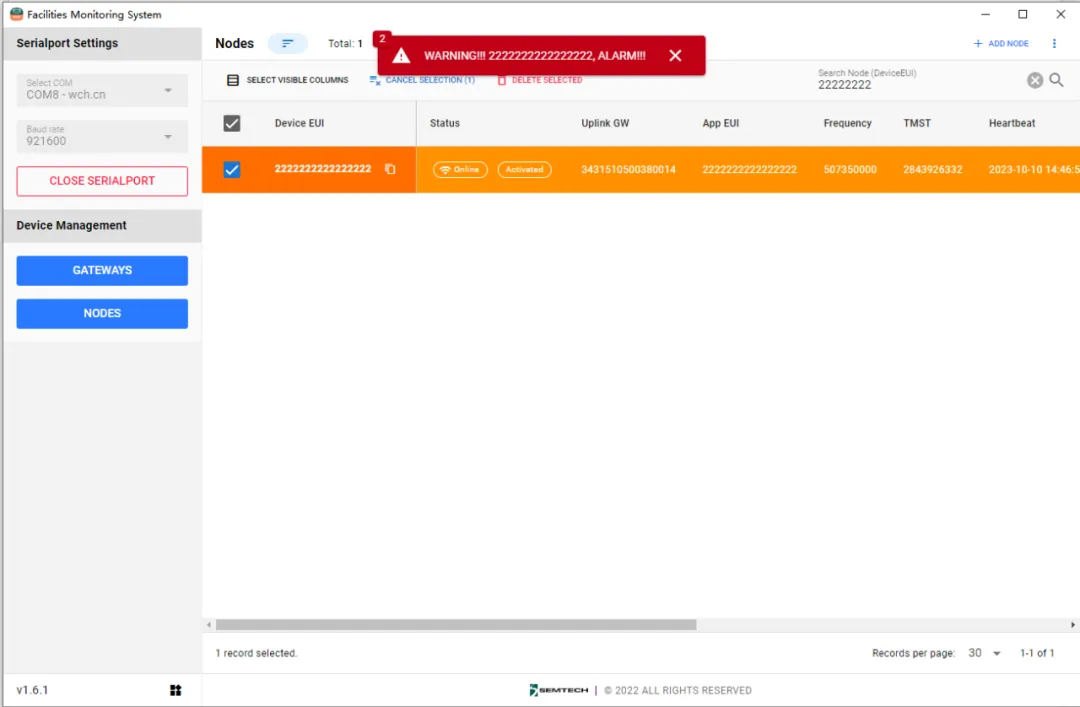This screenshot has width=1080, height=707.
Task: Switch to the Nodes management view
Action: point(102,313)
